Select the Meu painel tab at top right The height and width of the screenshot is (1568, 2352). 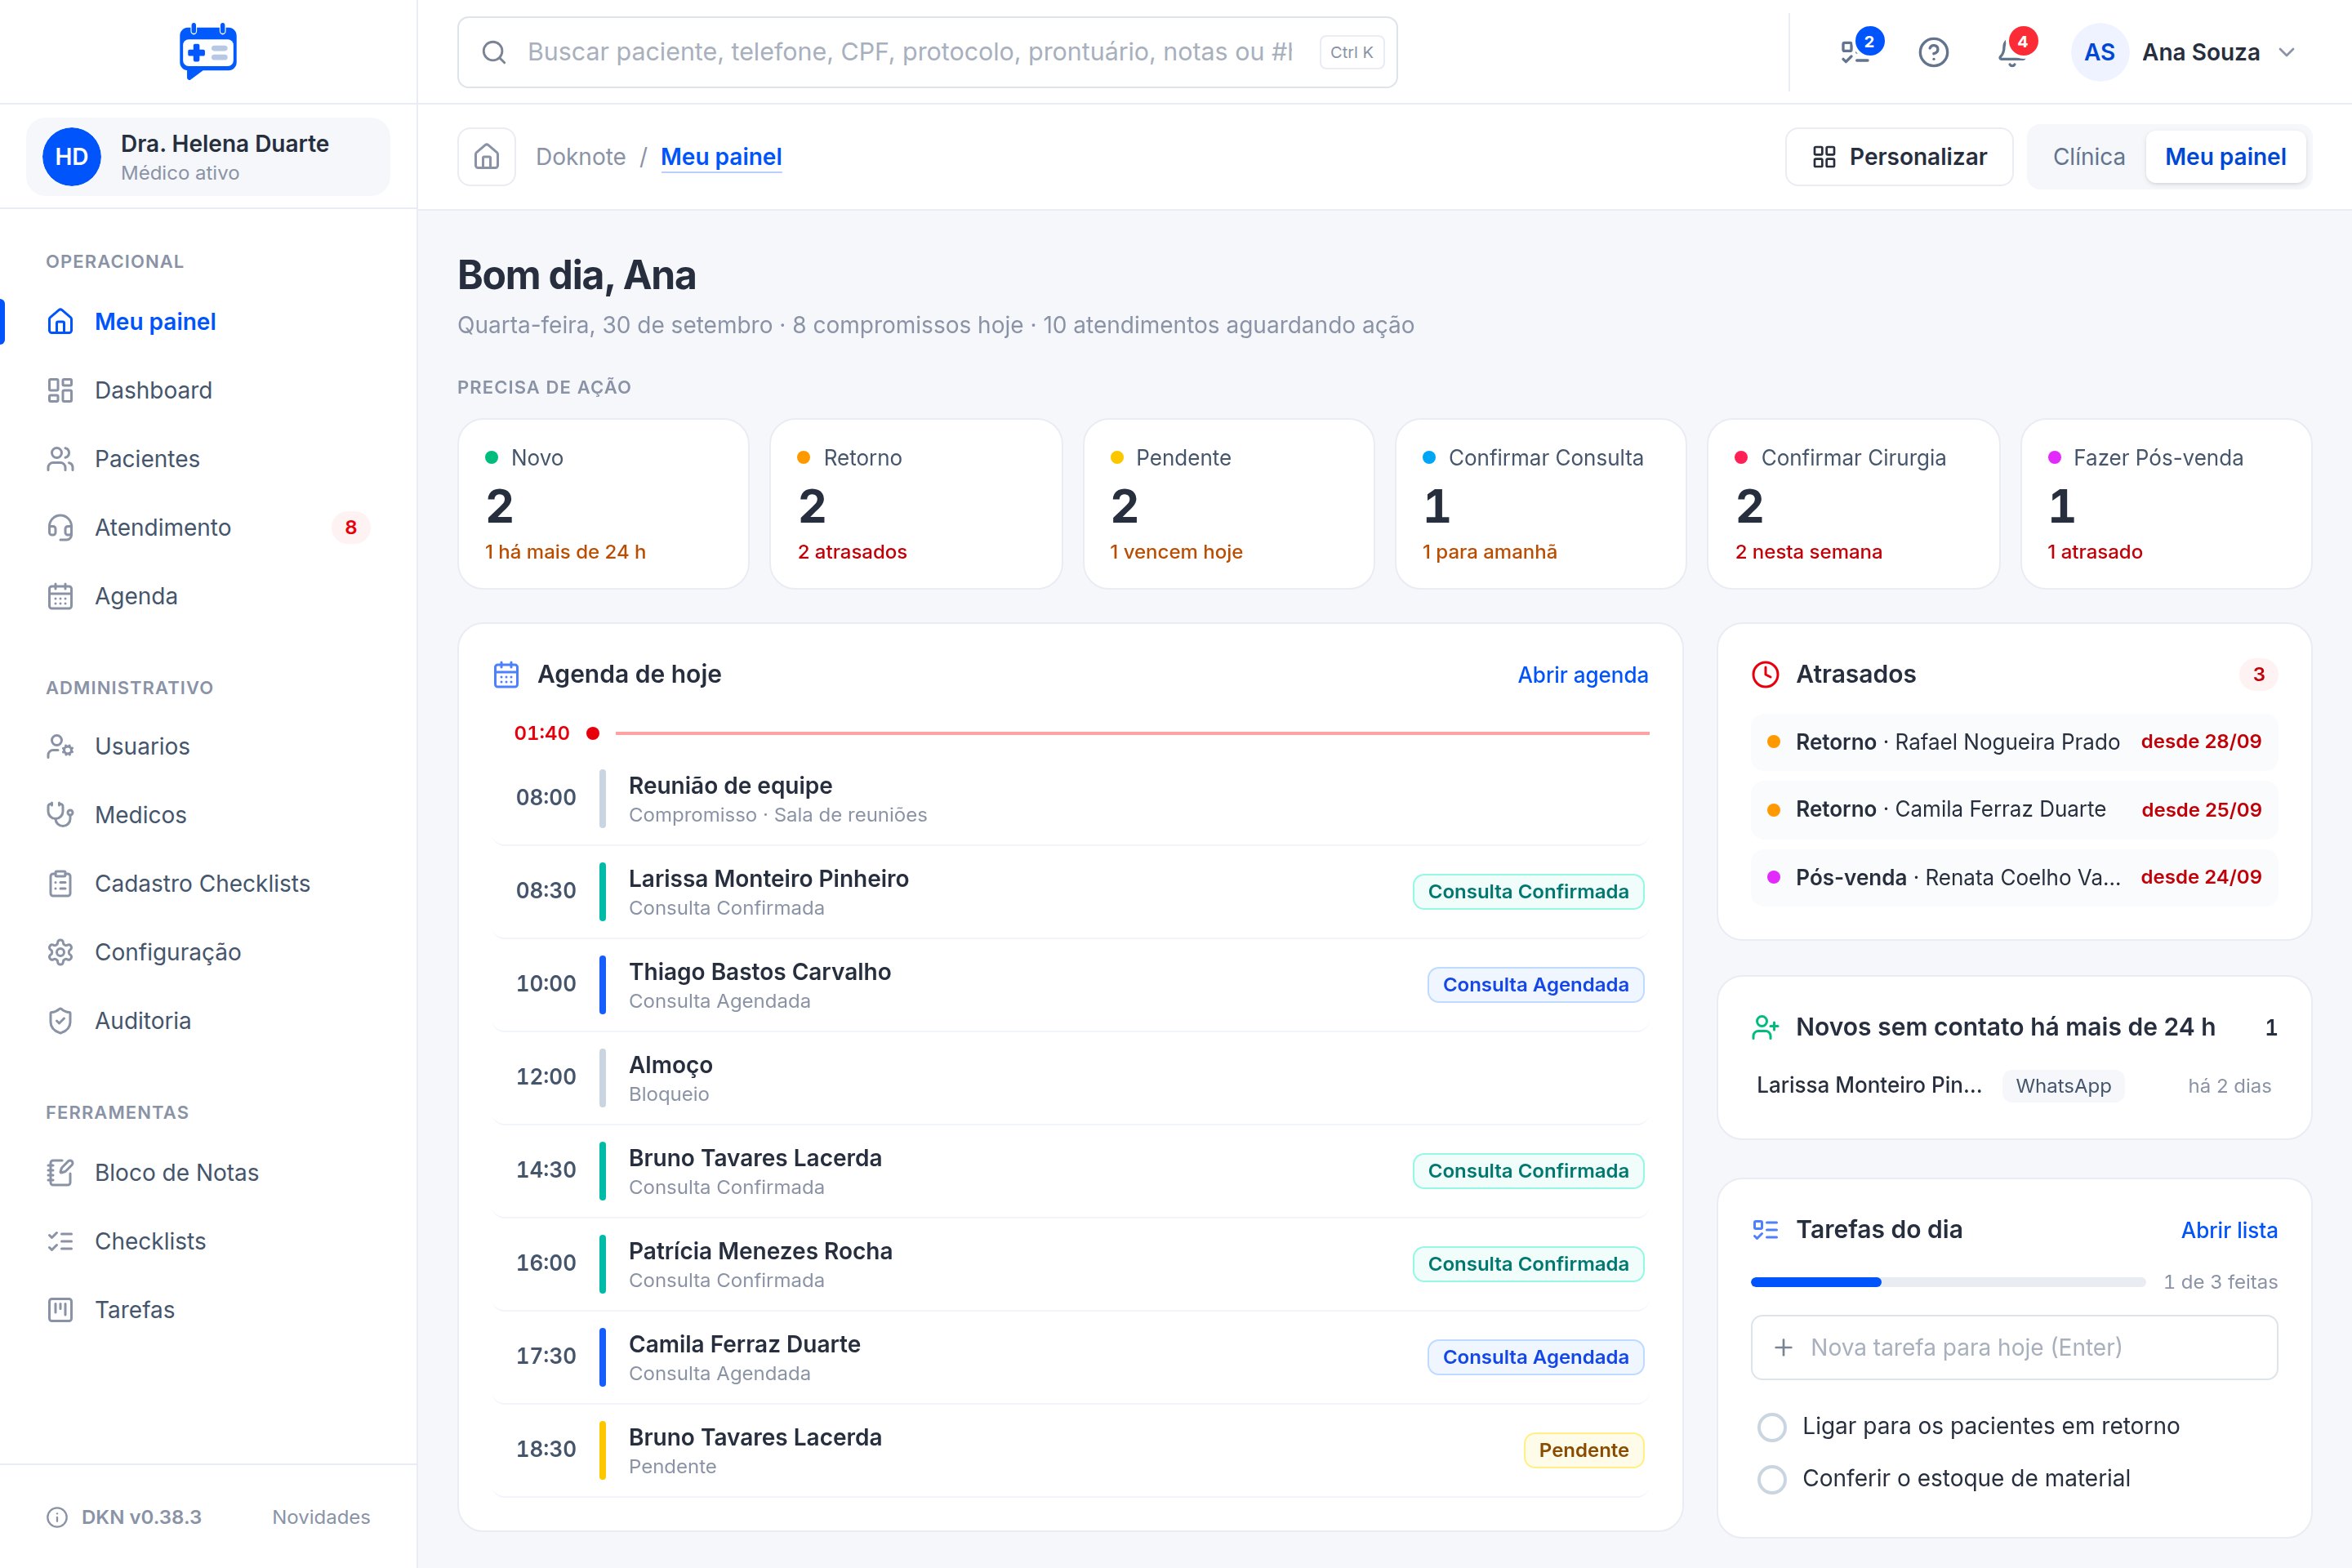2225,157
